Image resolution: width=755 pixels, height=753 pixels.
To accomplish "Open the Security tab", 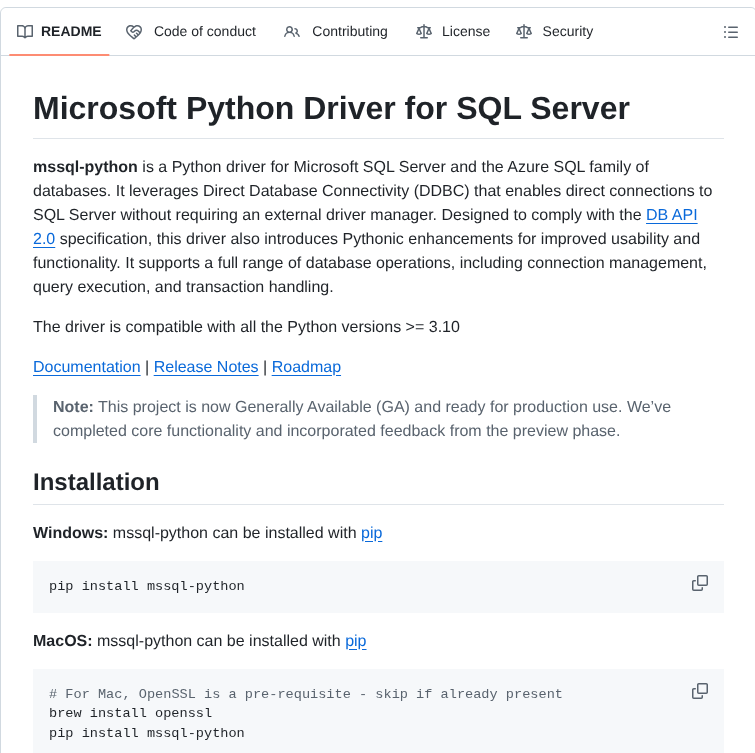I will tap(554, 32).
